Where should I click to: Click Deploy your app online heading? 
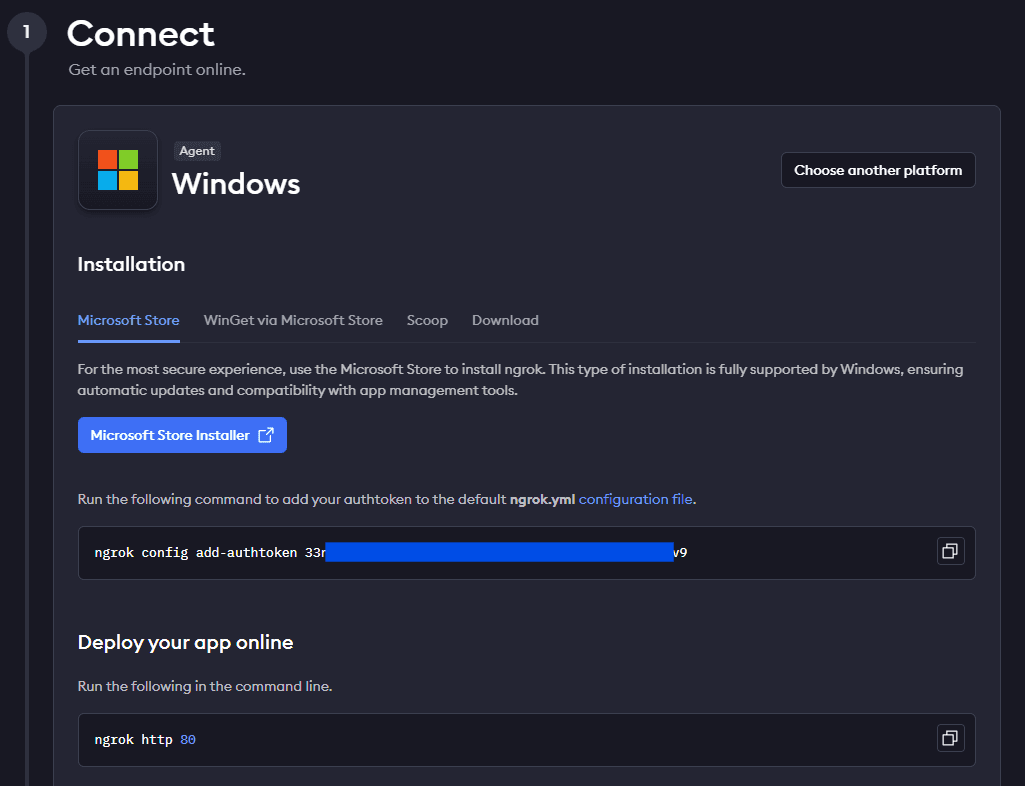point(185,643)
